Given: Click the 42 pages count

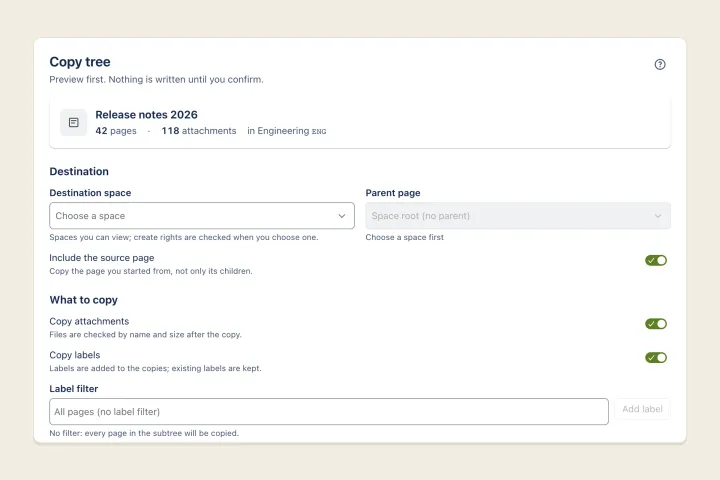Looking at the screenshot, I should pyautogui.click(x=116, y=131).
